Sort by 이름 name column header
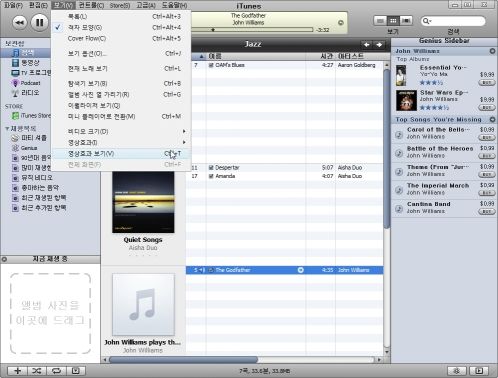The image size is (498, 378). click(x=255, y=56)
